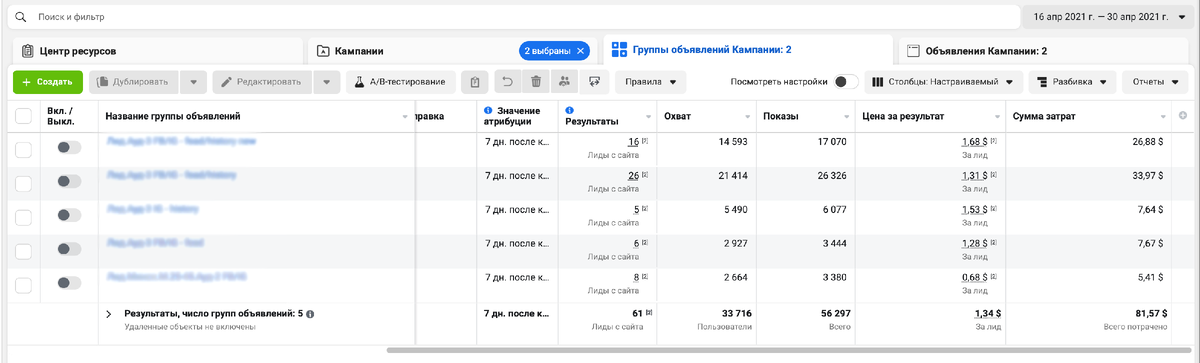Click the green Создать button
The width and height of the screenshot is (1200, 363).
[48, 82]
